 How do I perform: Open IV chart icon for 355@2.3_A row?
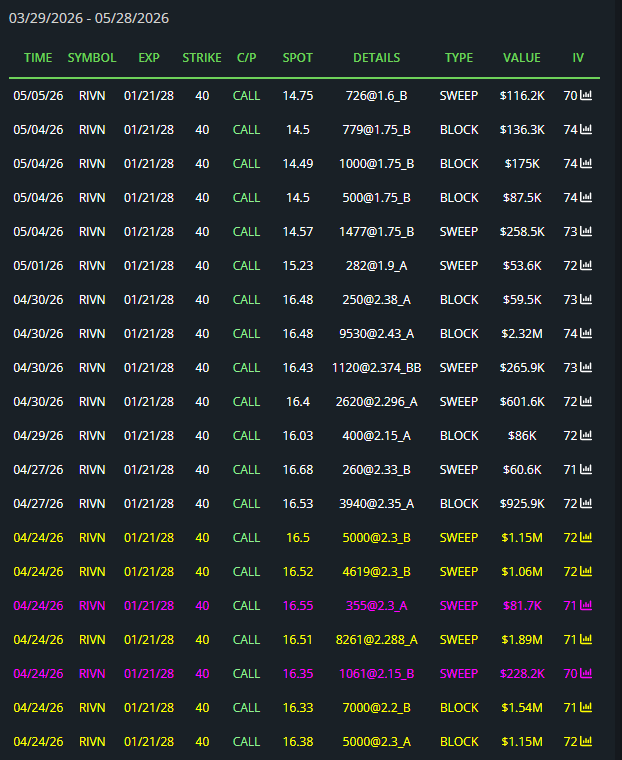click(586, 605)
